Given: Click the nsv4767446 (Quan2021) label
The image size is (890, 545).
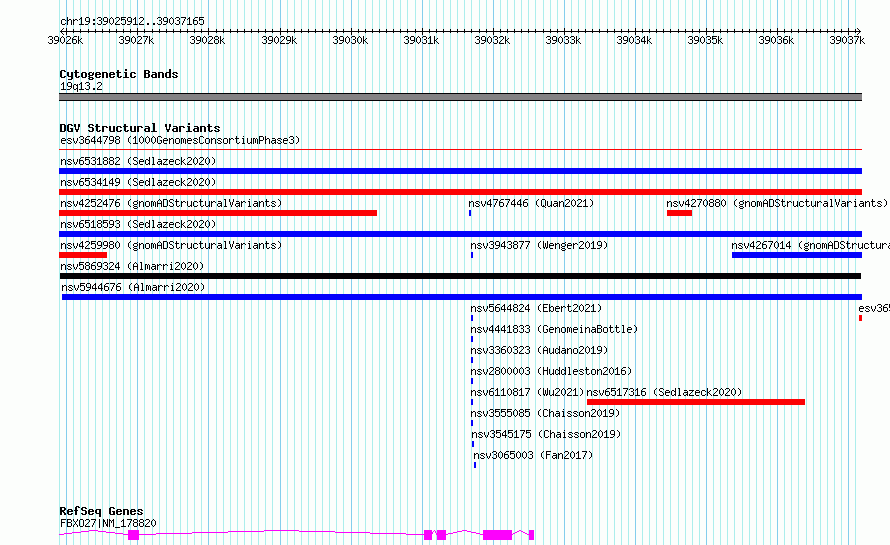Looking at the screenshot, I should click(531, 203).
